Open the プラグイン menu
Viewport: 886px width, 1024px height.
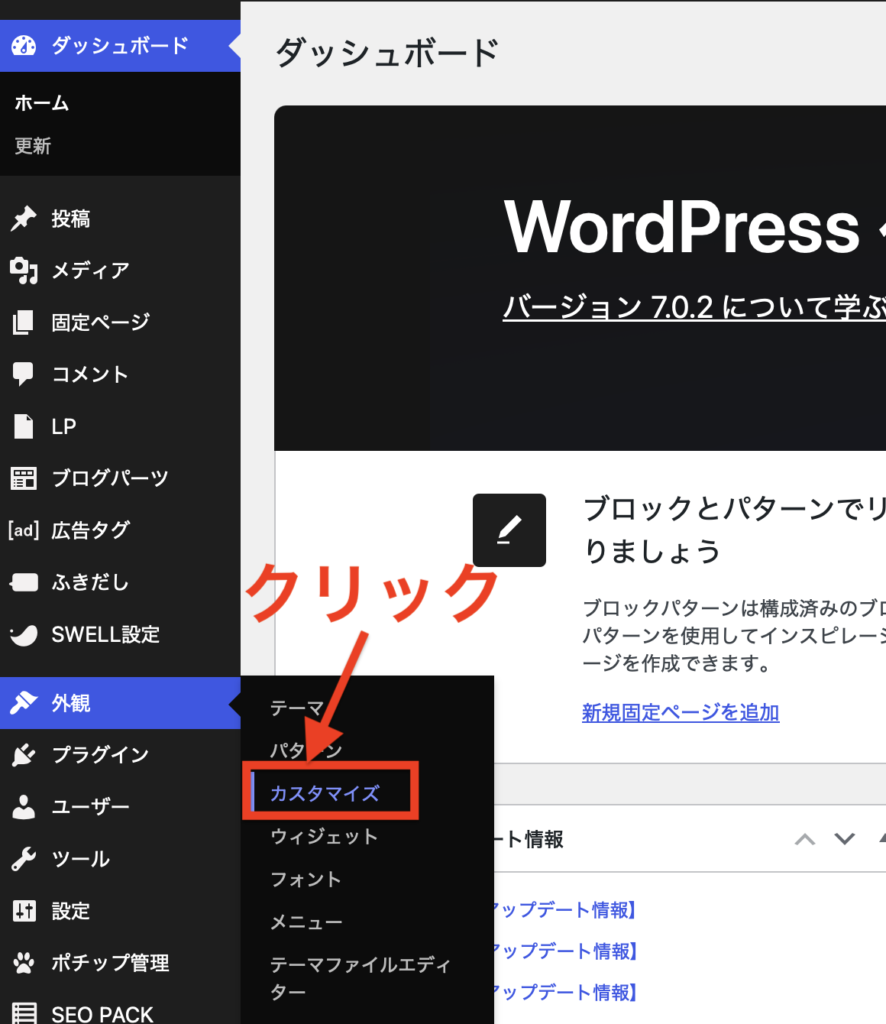tap(120, 754)
